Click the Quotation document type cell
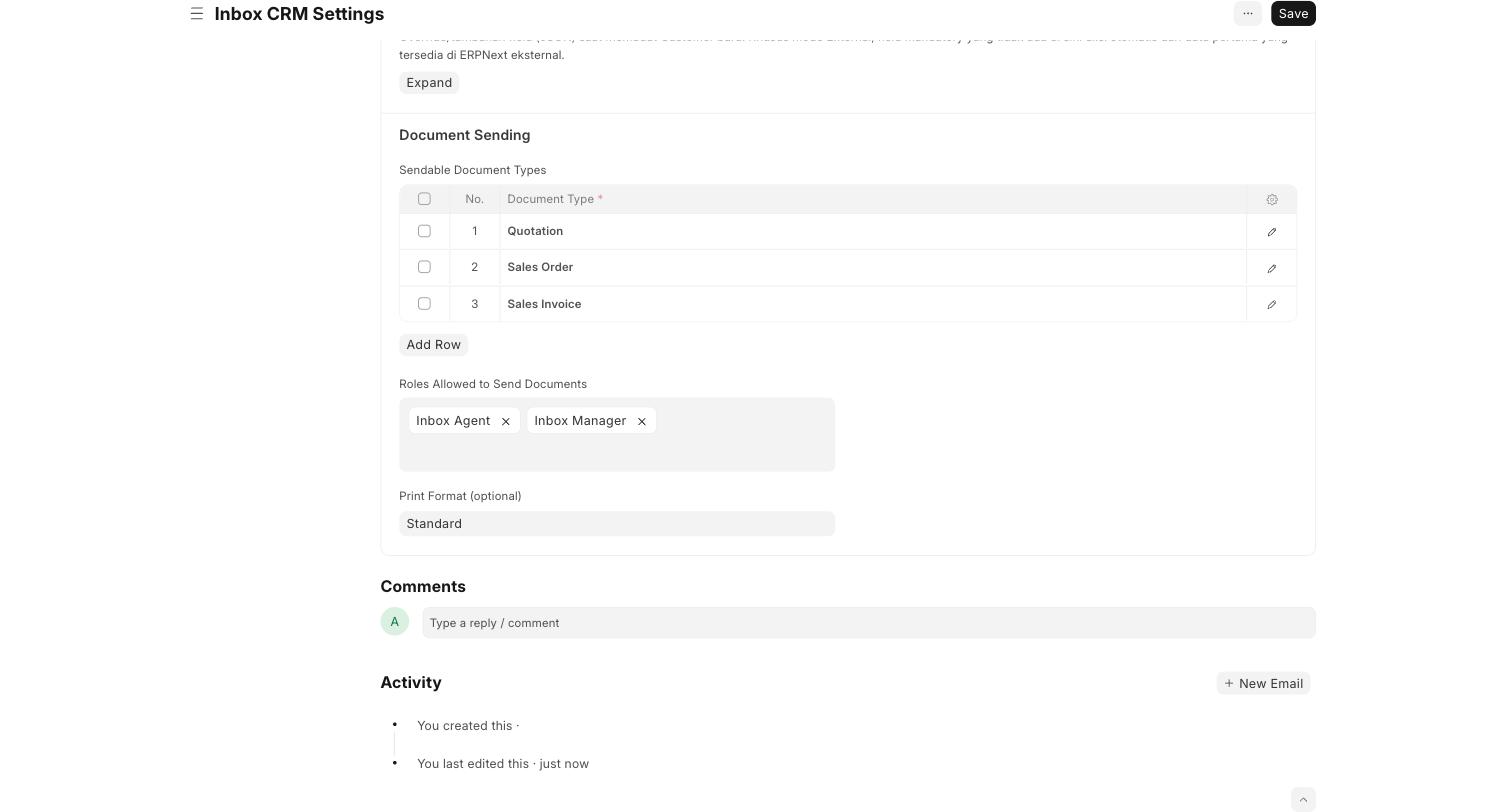The image size is (1504, 812). [873, 231]
